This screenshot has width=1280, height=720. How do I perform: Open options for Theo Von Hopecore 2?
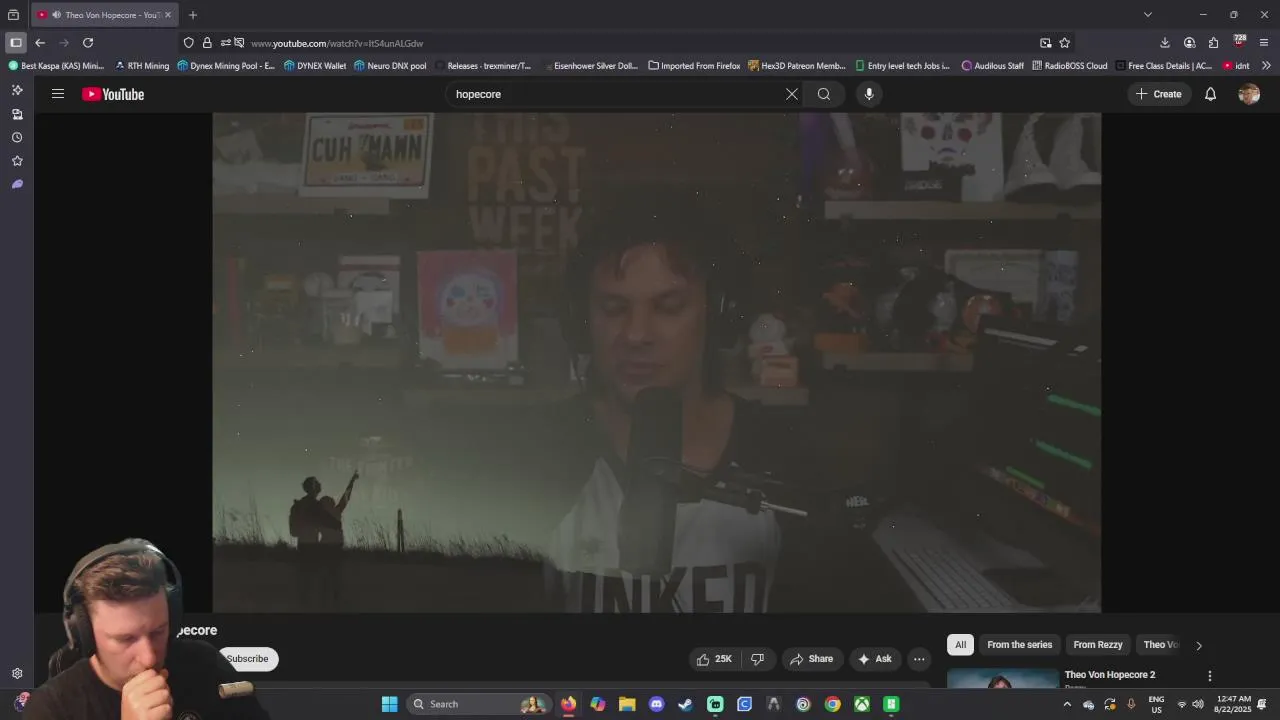(1209, 676)
